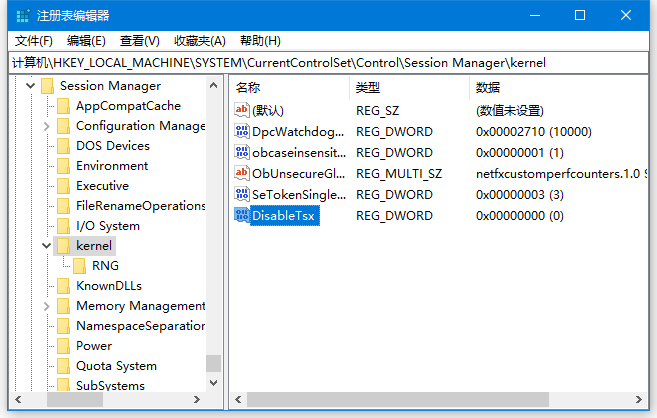Collapse the Session Manager node
657x418 pixels.
tap(30, 86)
